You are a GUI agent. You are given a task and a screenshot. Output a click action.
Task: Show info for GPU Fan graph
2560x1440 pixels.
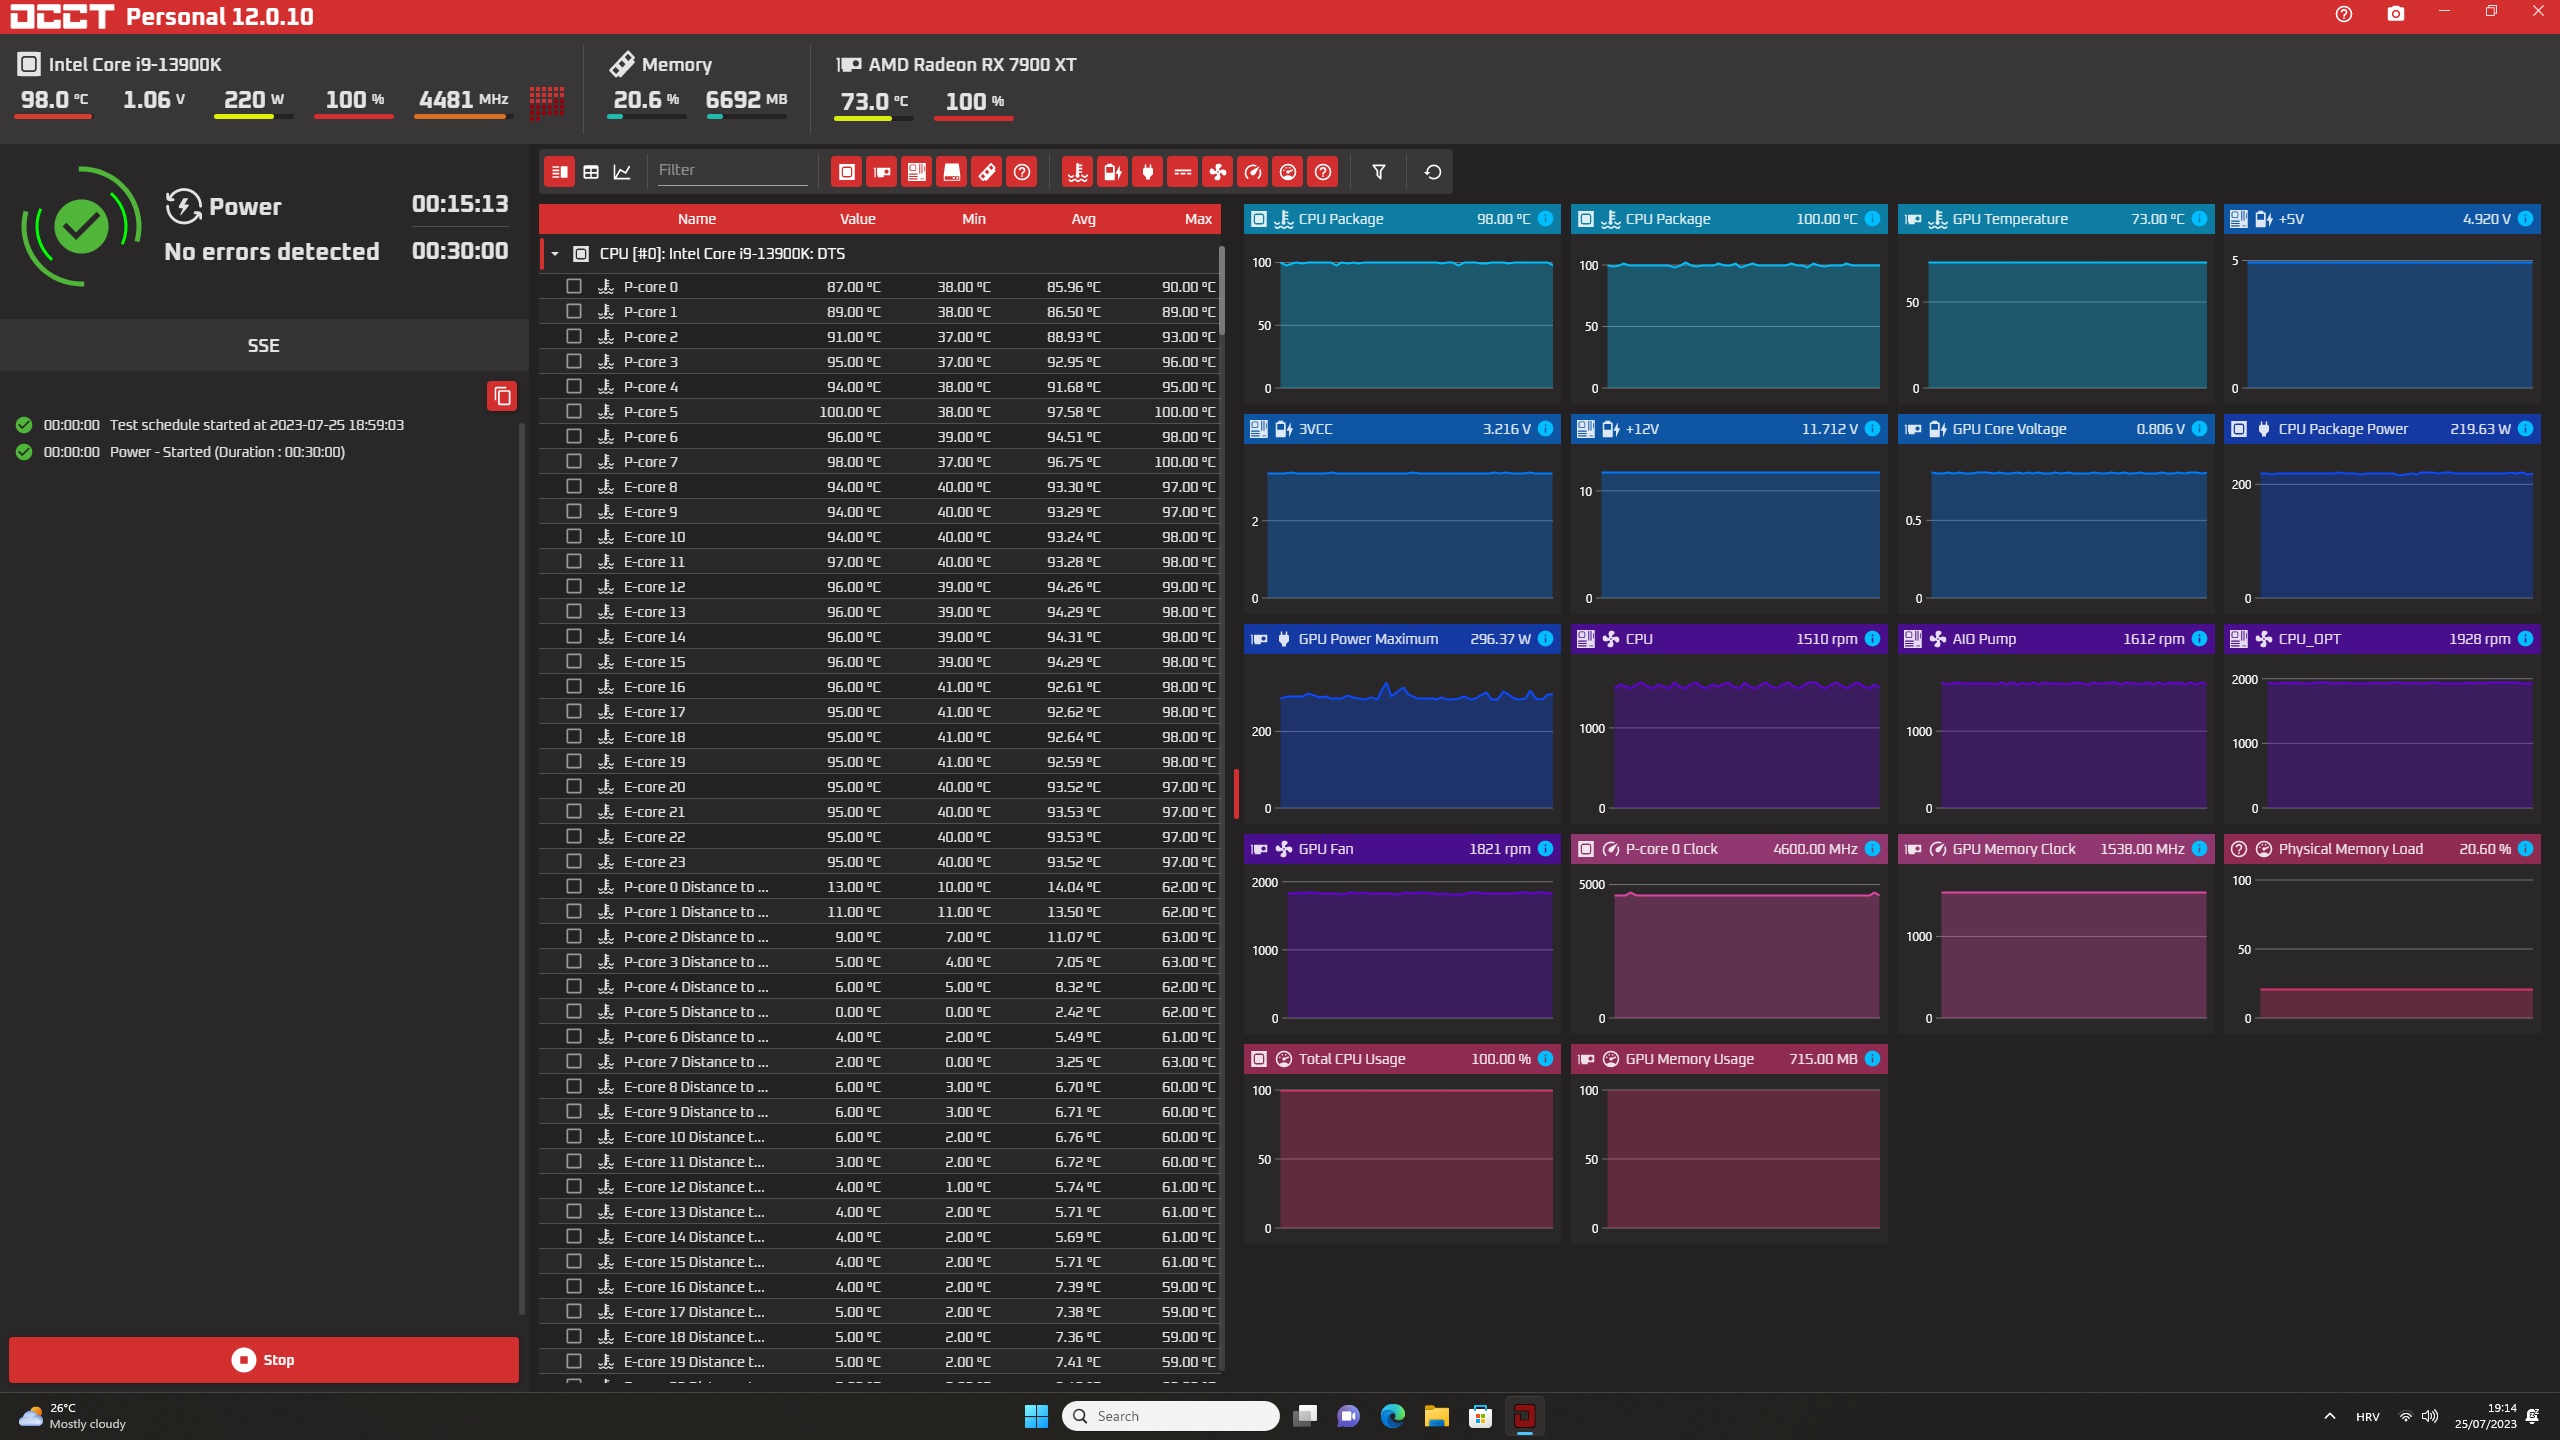pos(1546,849)
